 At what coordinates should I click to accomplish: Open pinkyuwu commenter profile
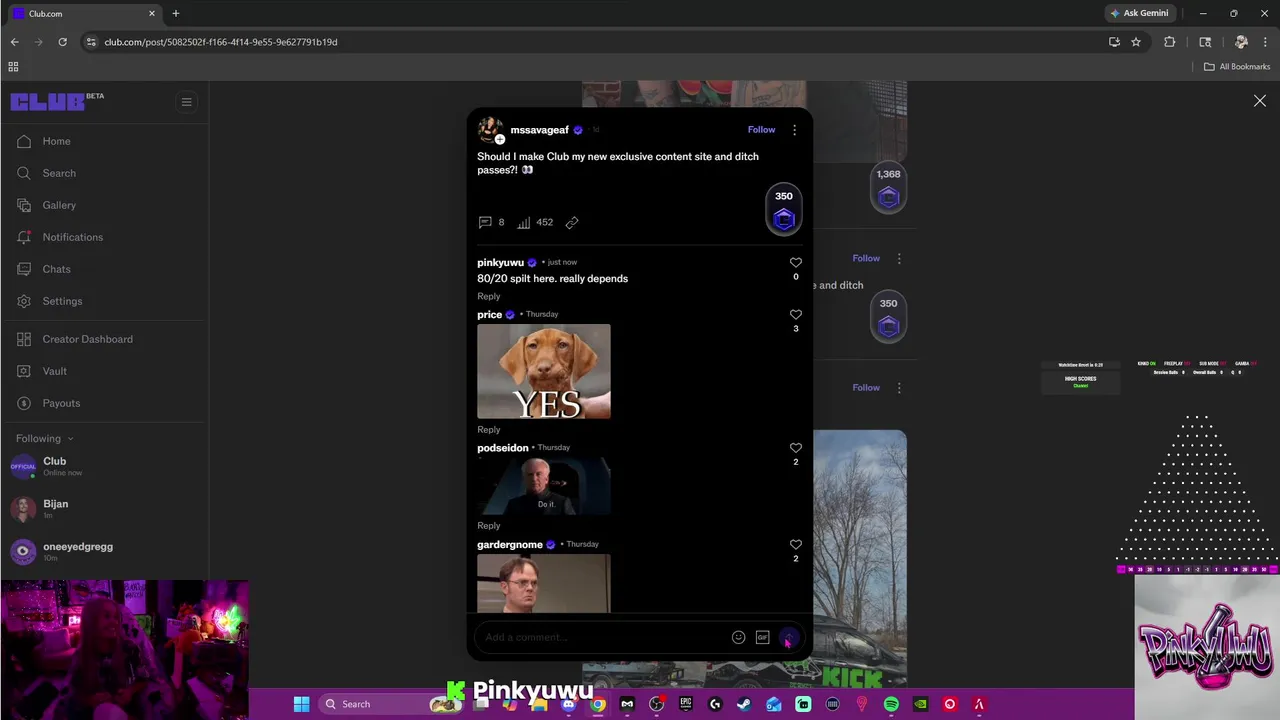click(x=500, y=262)
